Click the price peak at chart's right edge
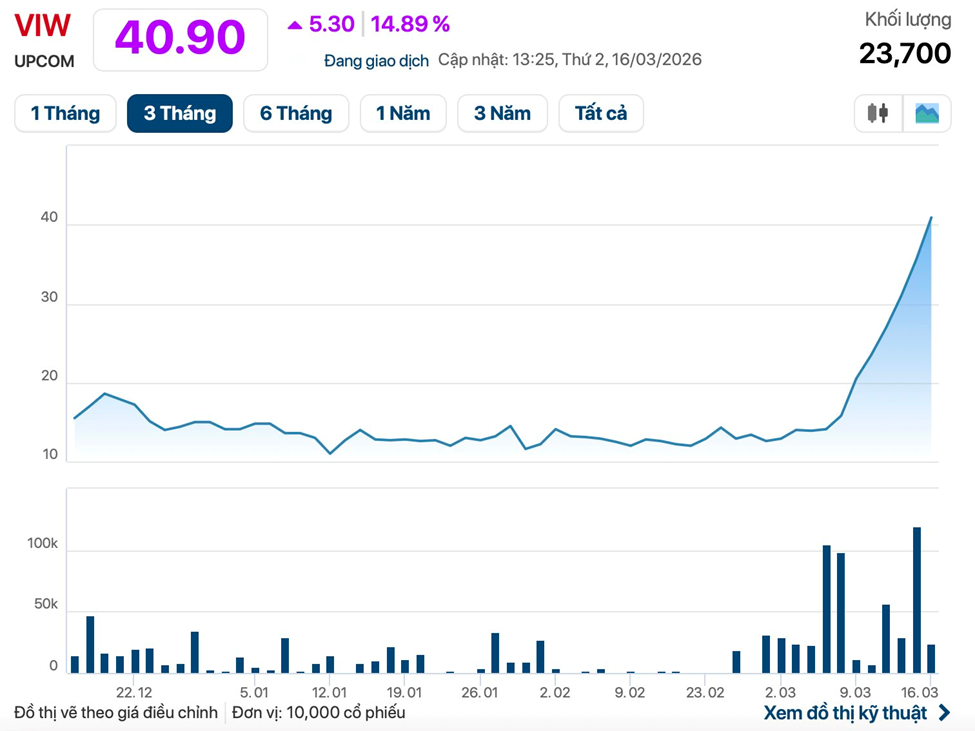 (x=930, y=217)
